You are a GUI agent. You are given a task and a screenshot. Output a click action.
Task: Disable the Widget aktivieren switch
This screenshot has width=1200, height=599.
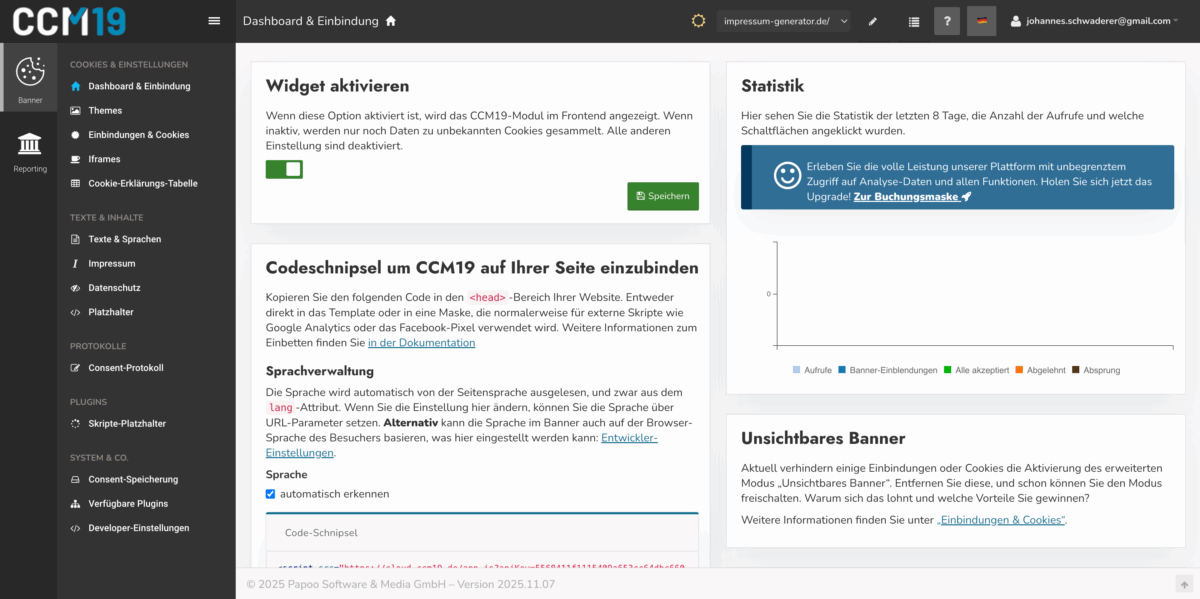click(284, 169)
